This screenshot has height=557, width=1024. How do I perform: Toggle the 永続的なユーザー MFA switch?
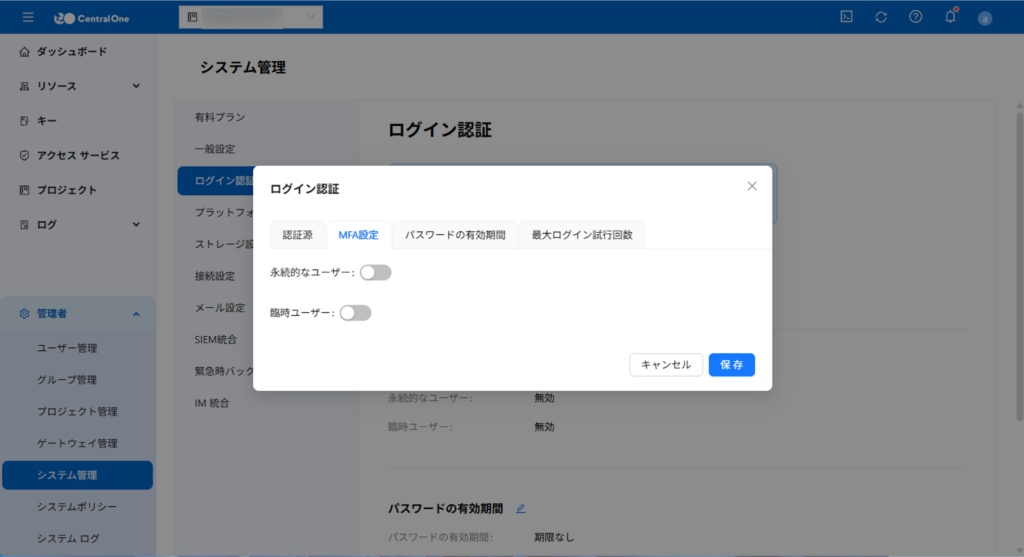(376, 272)
